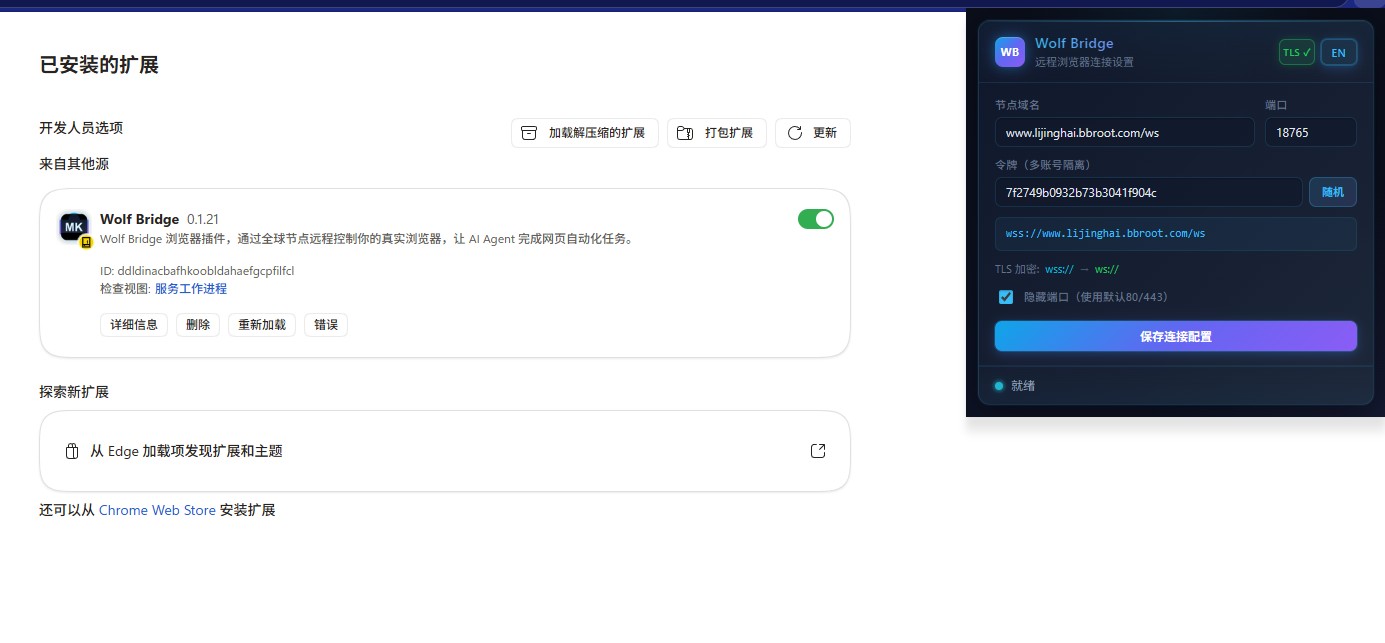This screenshot has width=1385, height=643.
Task: Click the 删除 button
Action: click(x=198, y=325)
